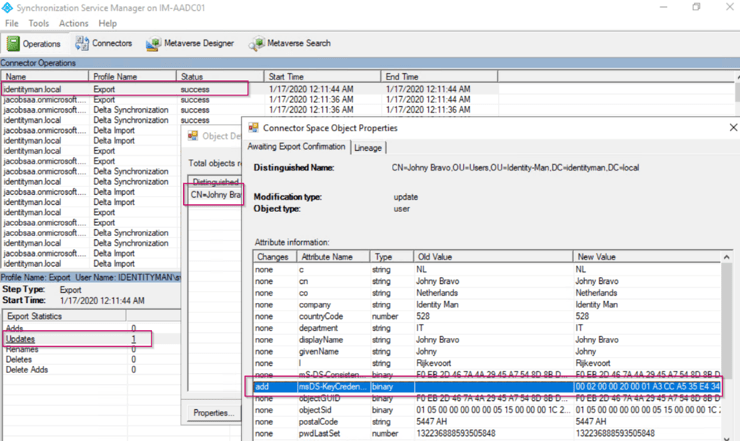Open the Help menu
Image resolution: width=740 pixels, height=441 pixels.
coord(107,23)
